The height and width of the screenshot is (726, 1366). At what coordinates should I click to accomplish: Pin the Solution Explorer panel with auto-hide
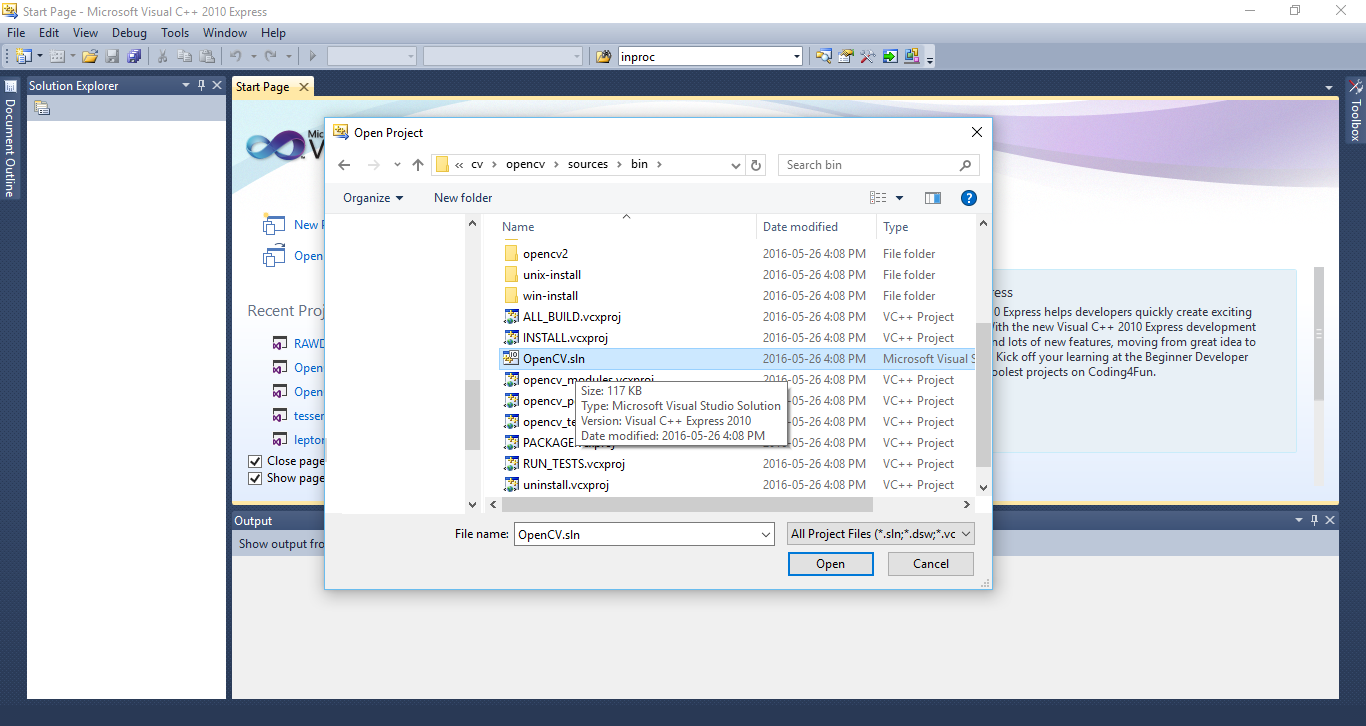click(x=201, y=86)
